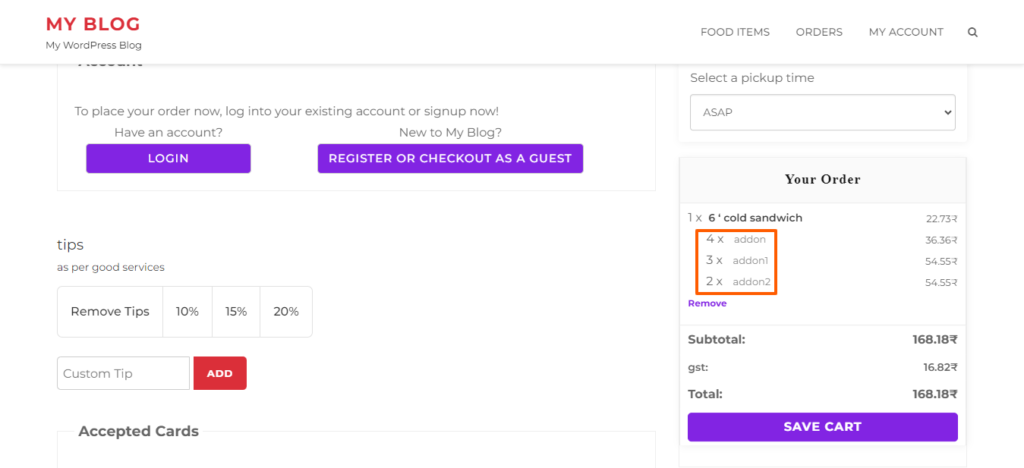
Task: Open the header search icon
Action: tap(972, 32)
